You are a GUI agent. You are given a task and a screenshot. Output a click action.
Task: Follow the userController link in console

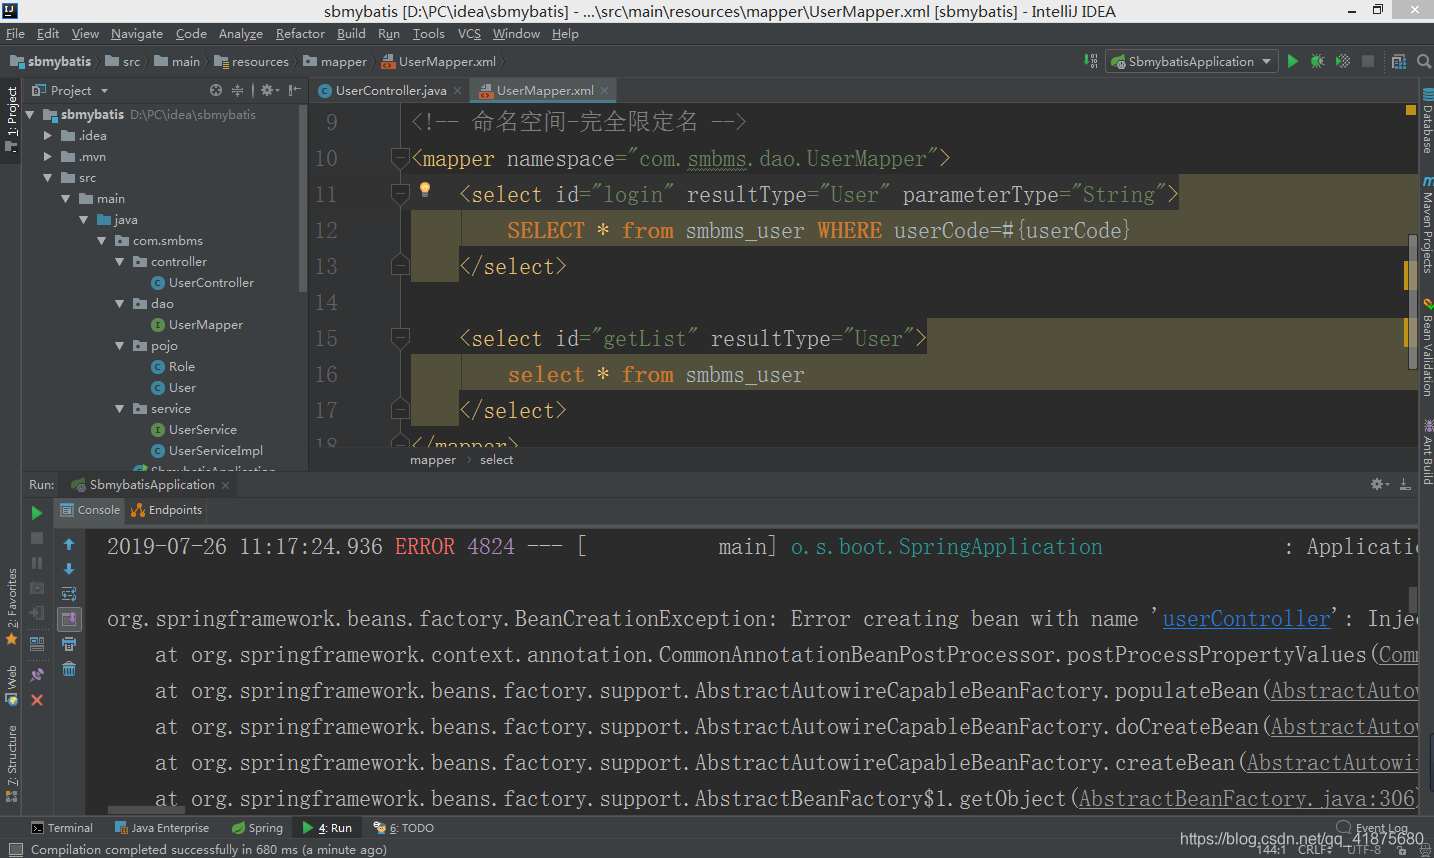pyautogui.click(x=1247, y=618)
